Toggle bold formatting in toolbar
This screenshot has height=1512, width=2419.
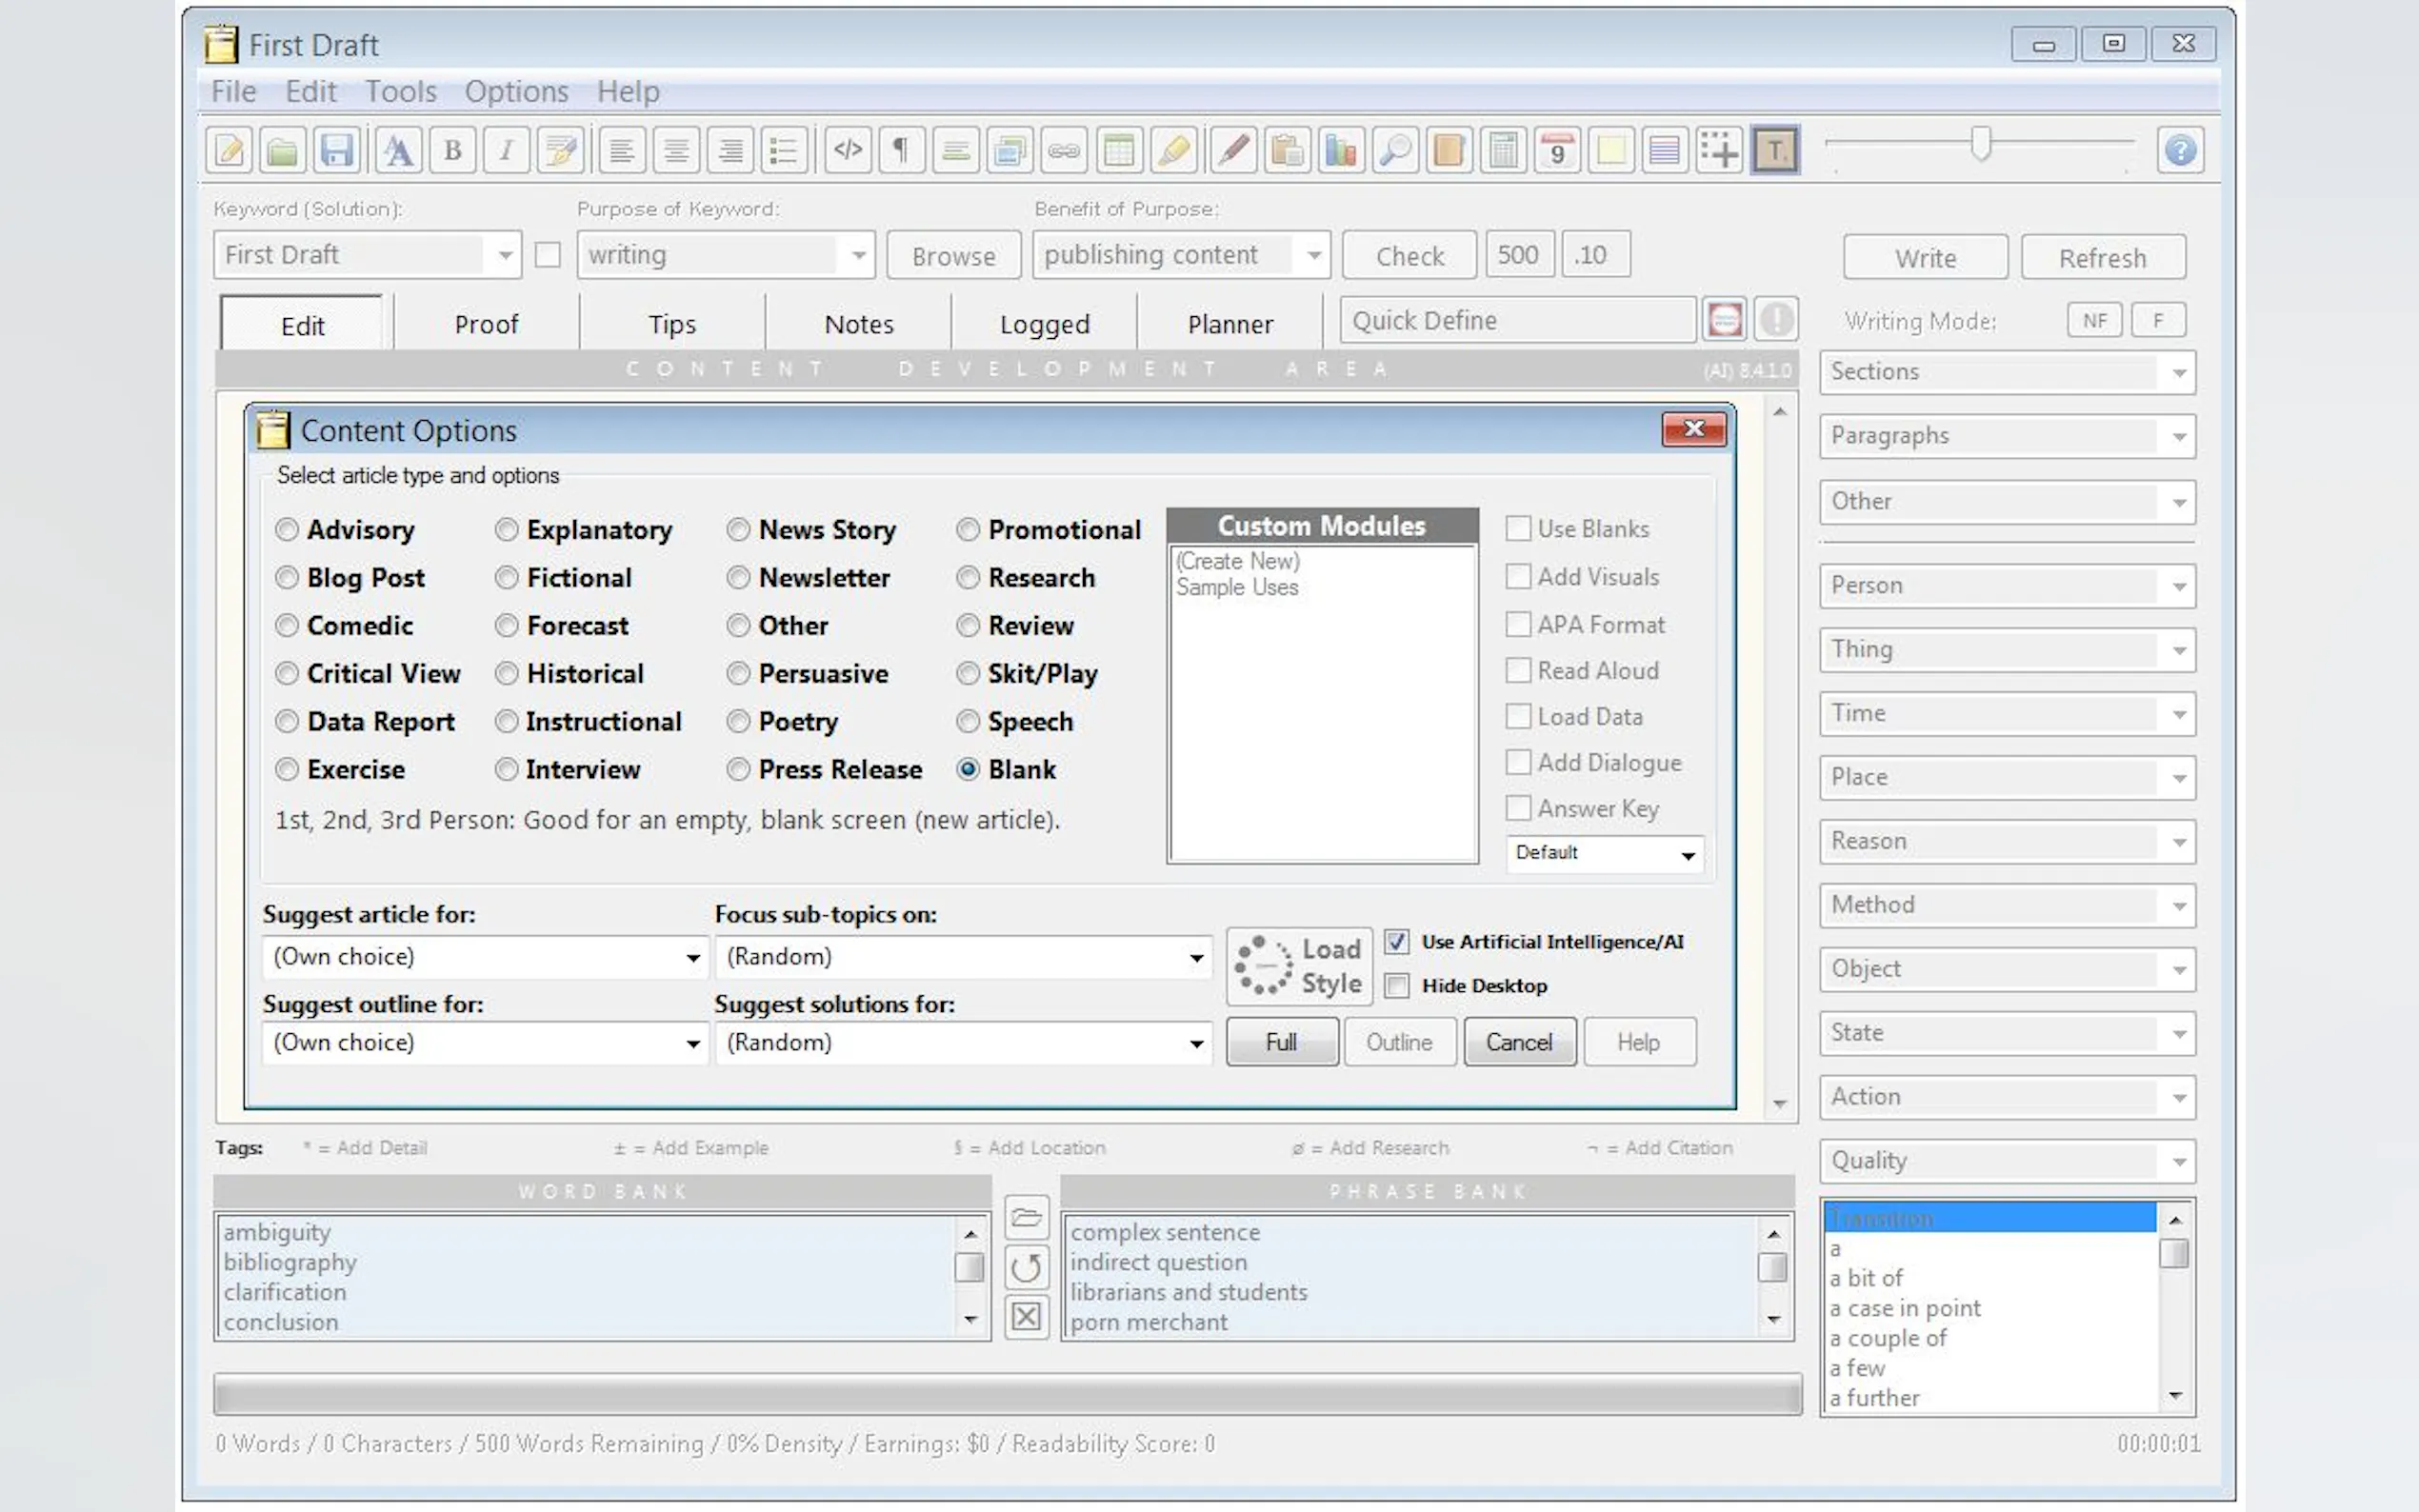point(452,151)
